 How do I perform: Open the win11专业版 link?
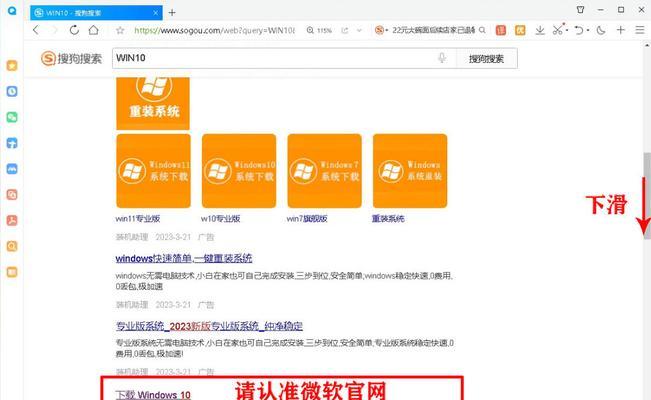(138, 218)
